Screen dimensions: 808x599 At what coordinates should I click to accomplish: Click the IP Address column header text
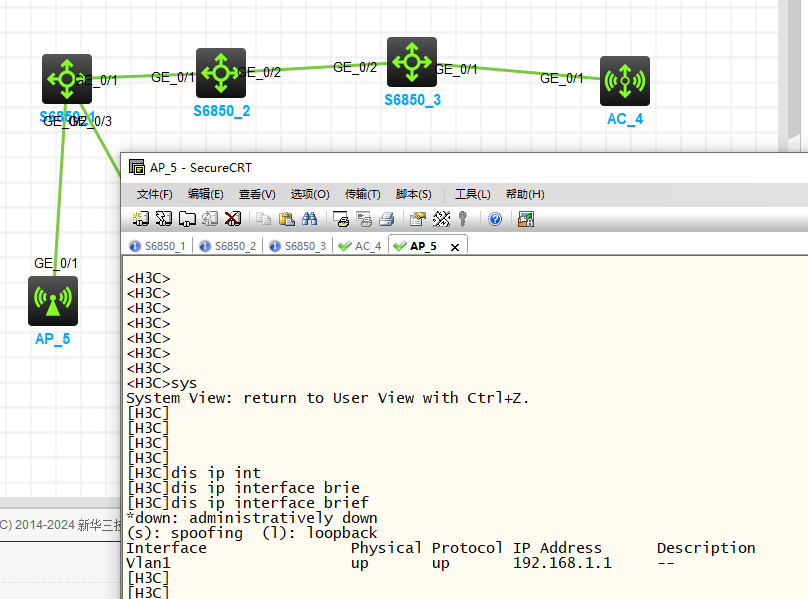click(x=557, y=548)
